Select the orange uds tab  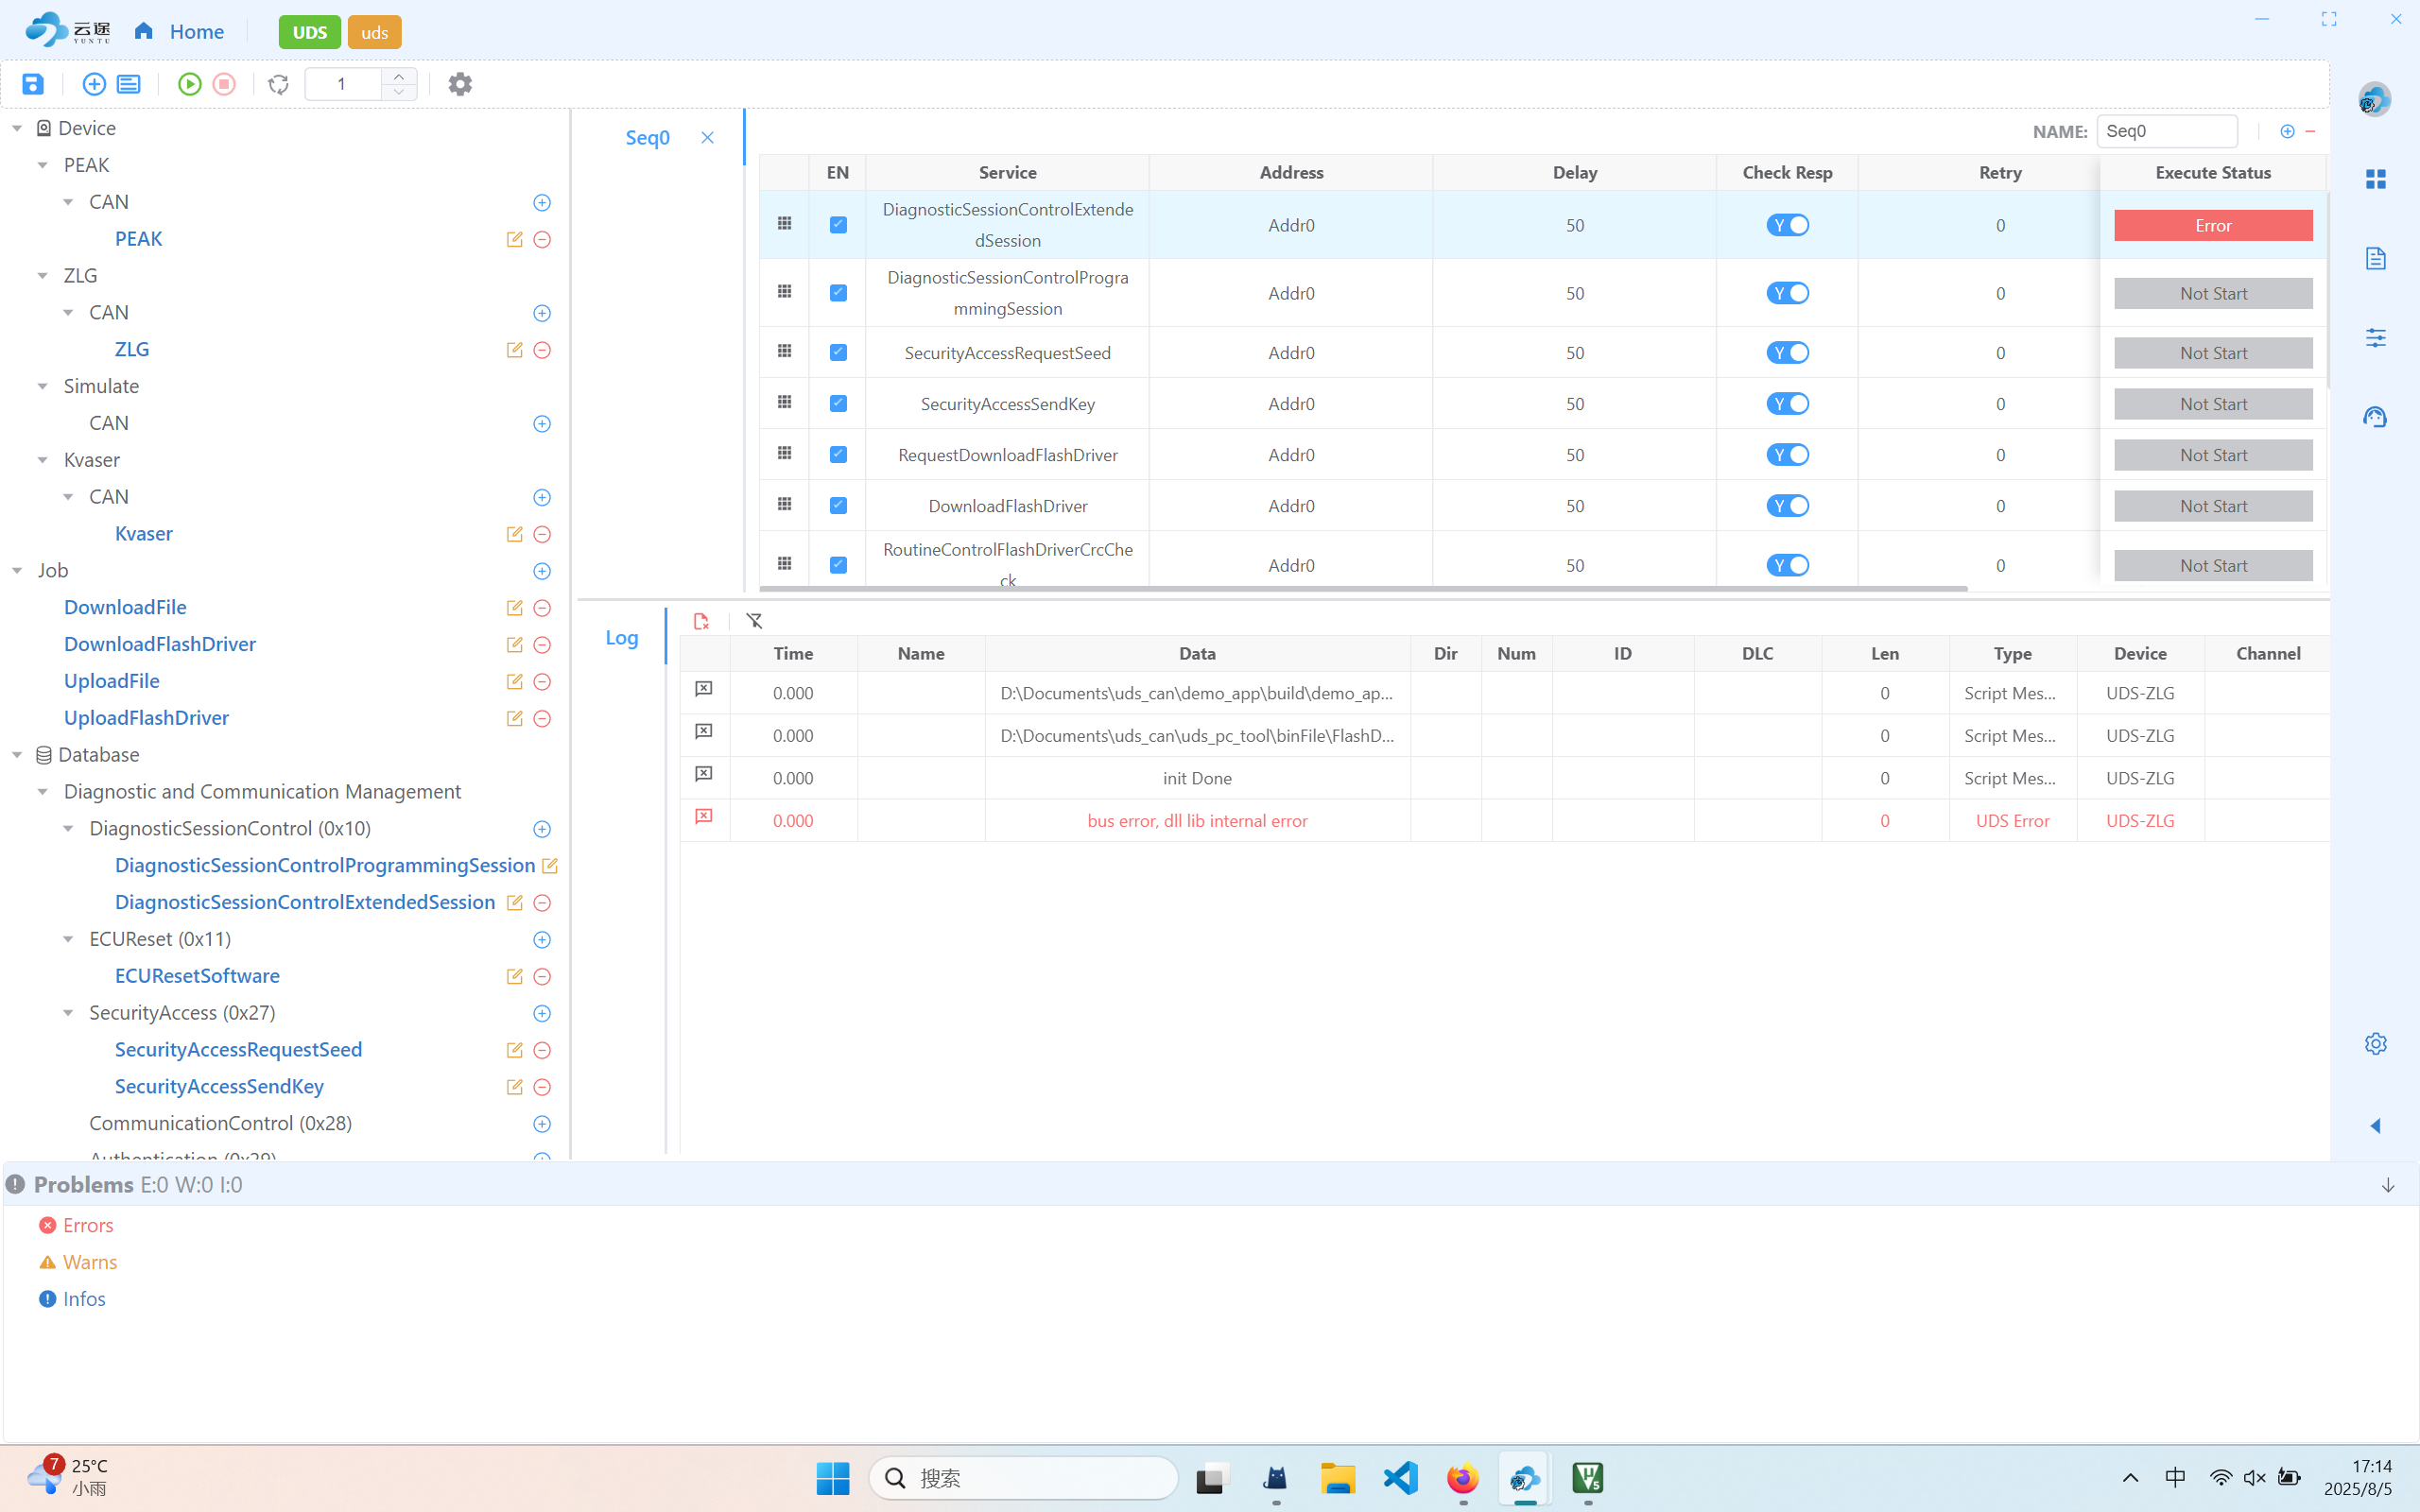(374, 32)
